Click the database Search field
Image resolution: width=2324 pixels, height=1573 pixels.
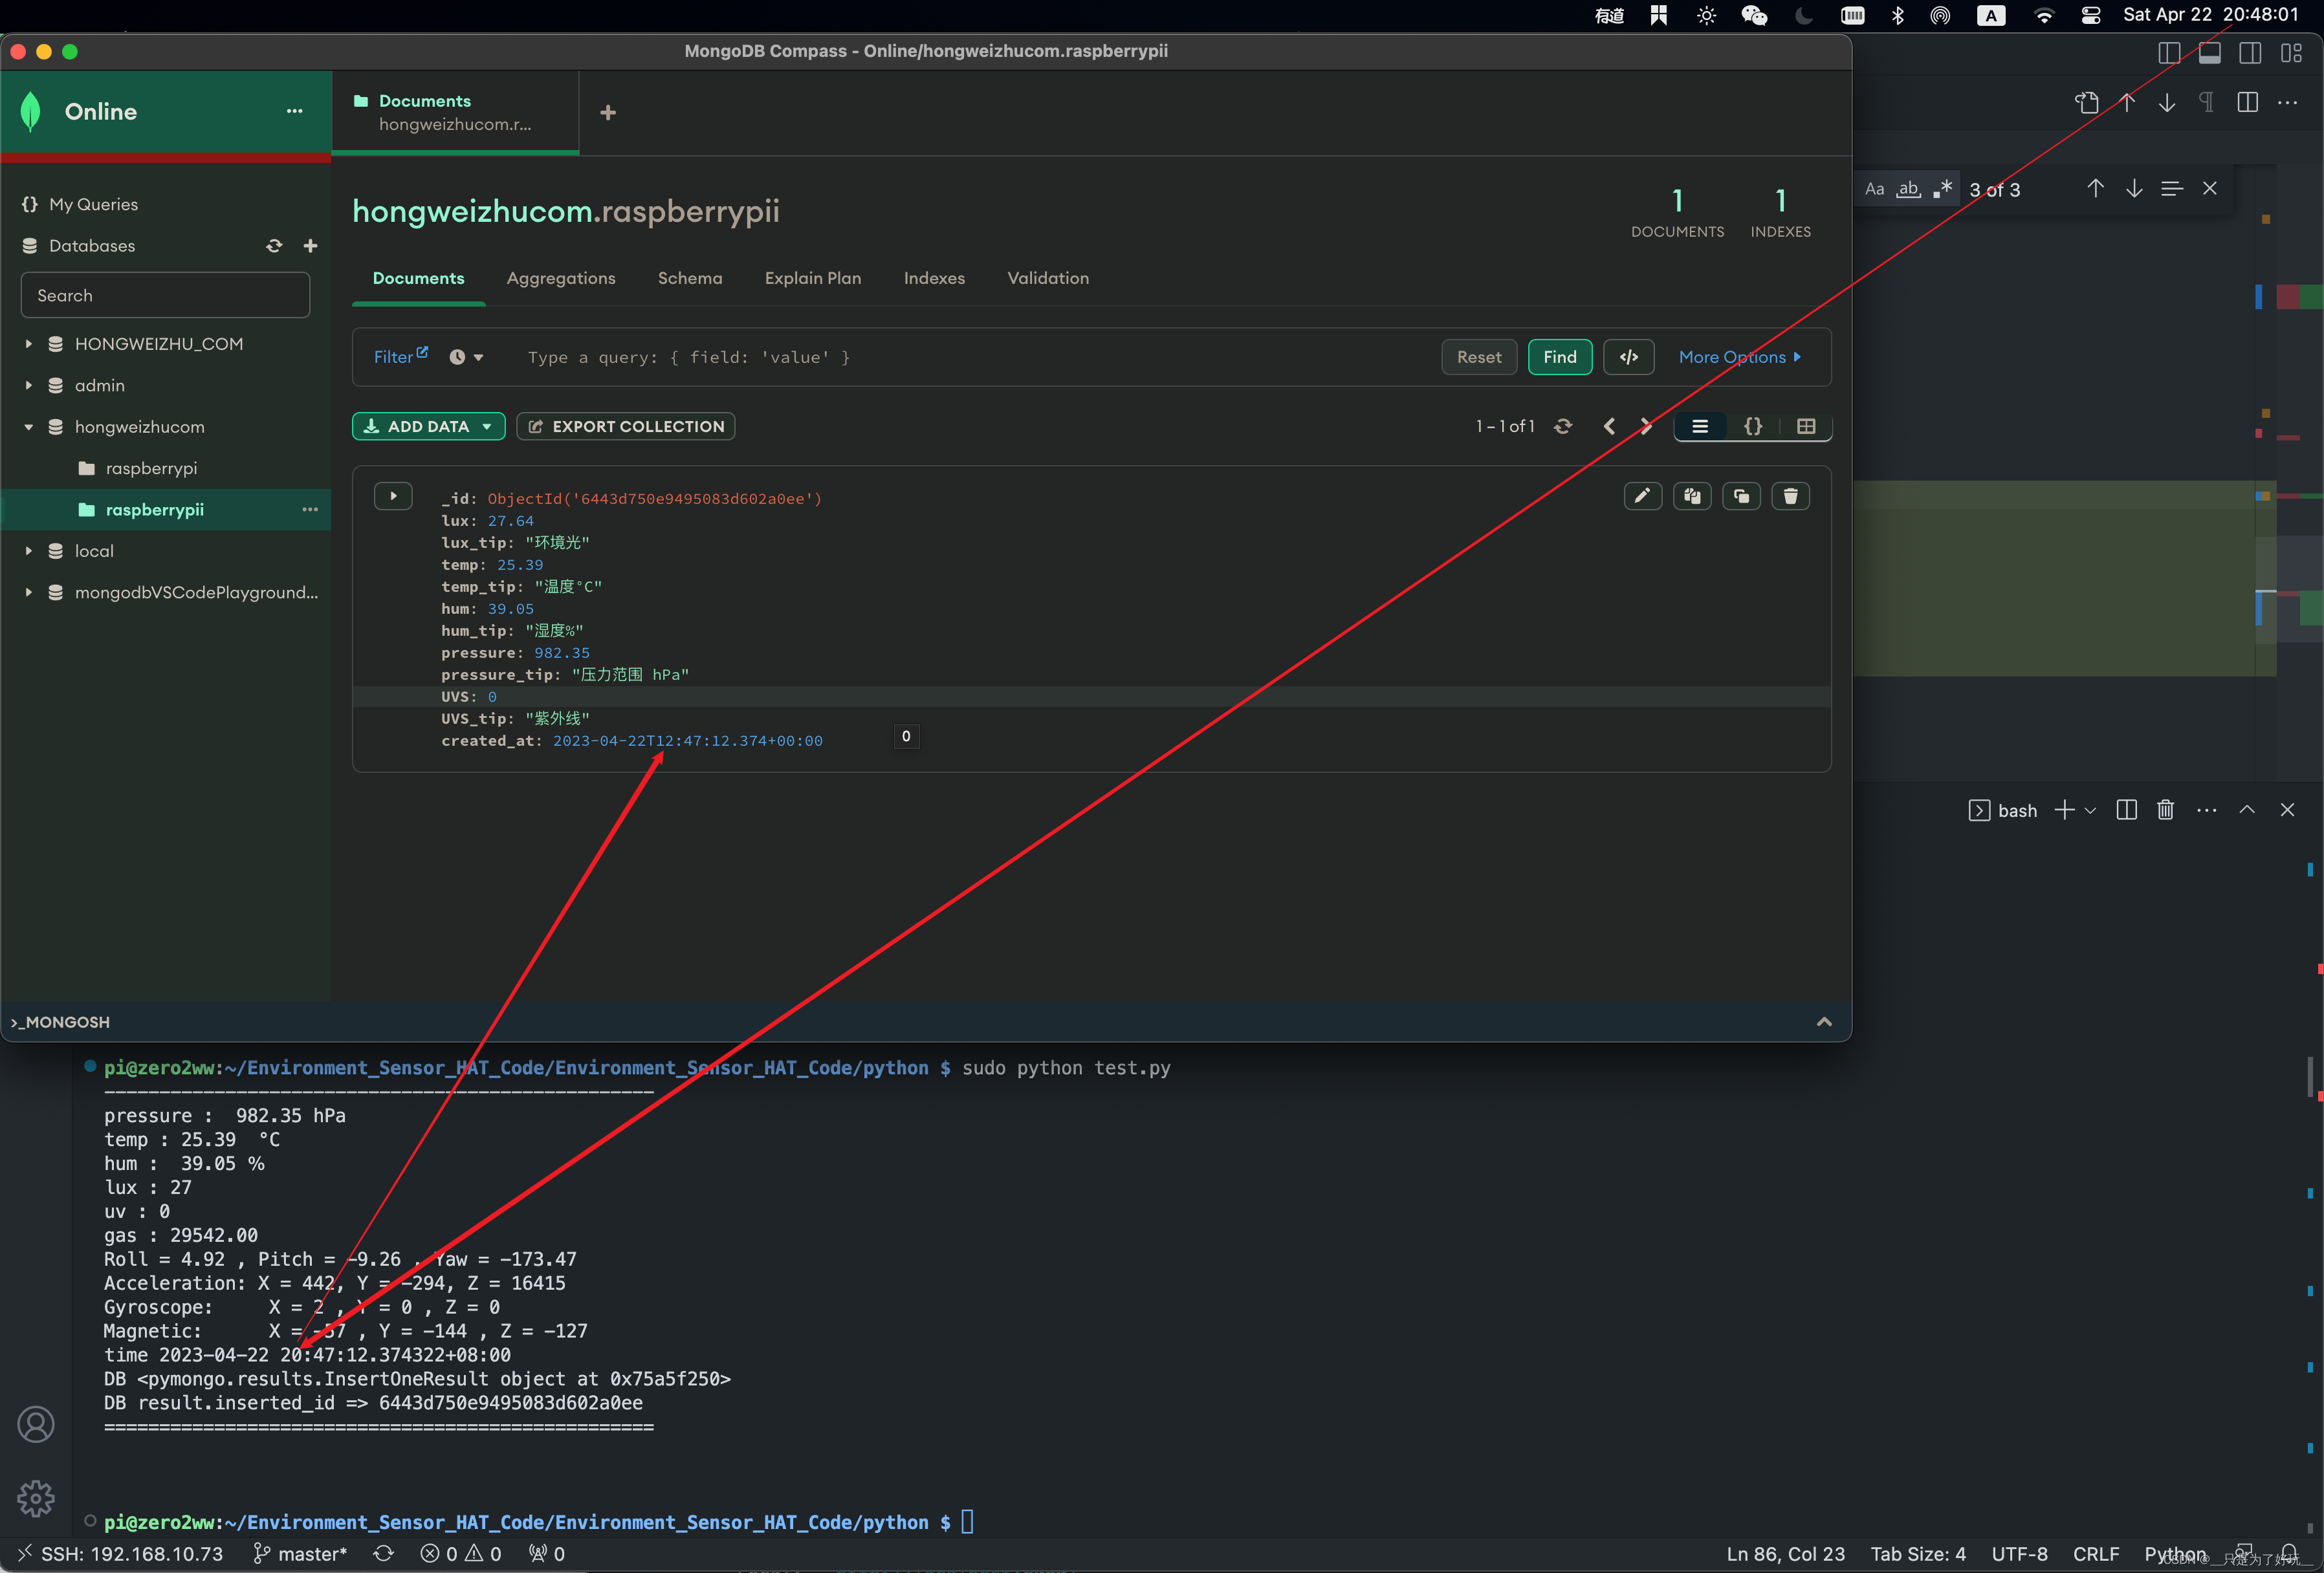coord(165,296)
